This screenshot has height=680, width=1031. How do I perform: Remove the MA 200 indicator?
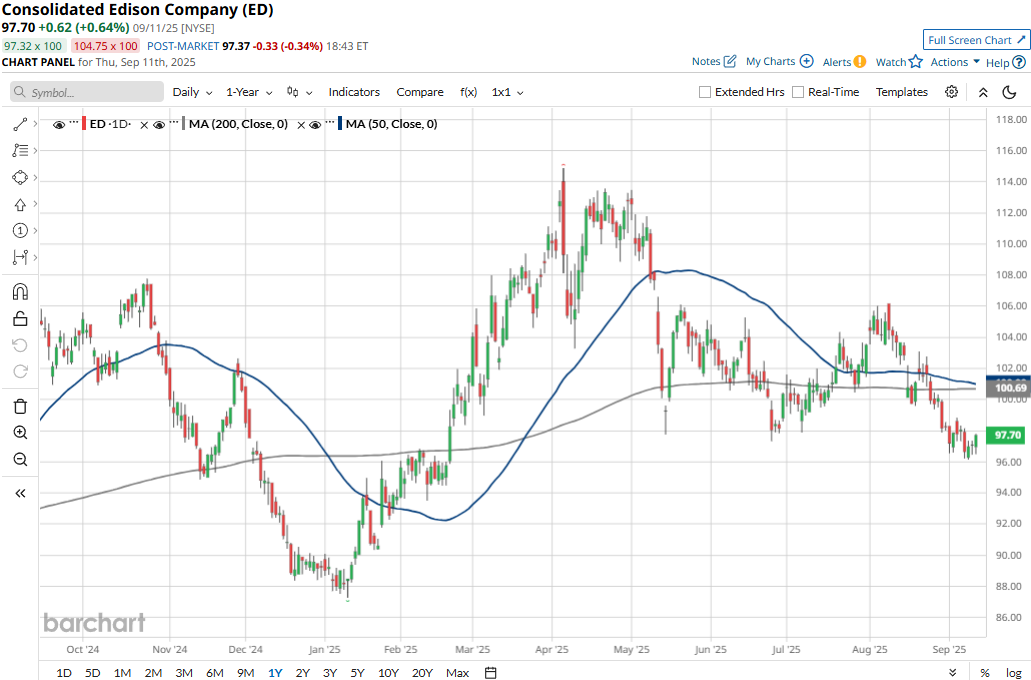coord(301,124)
